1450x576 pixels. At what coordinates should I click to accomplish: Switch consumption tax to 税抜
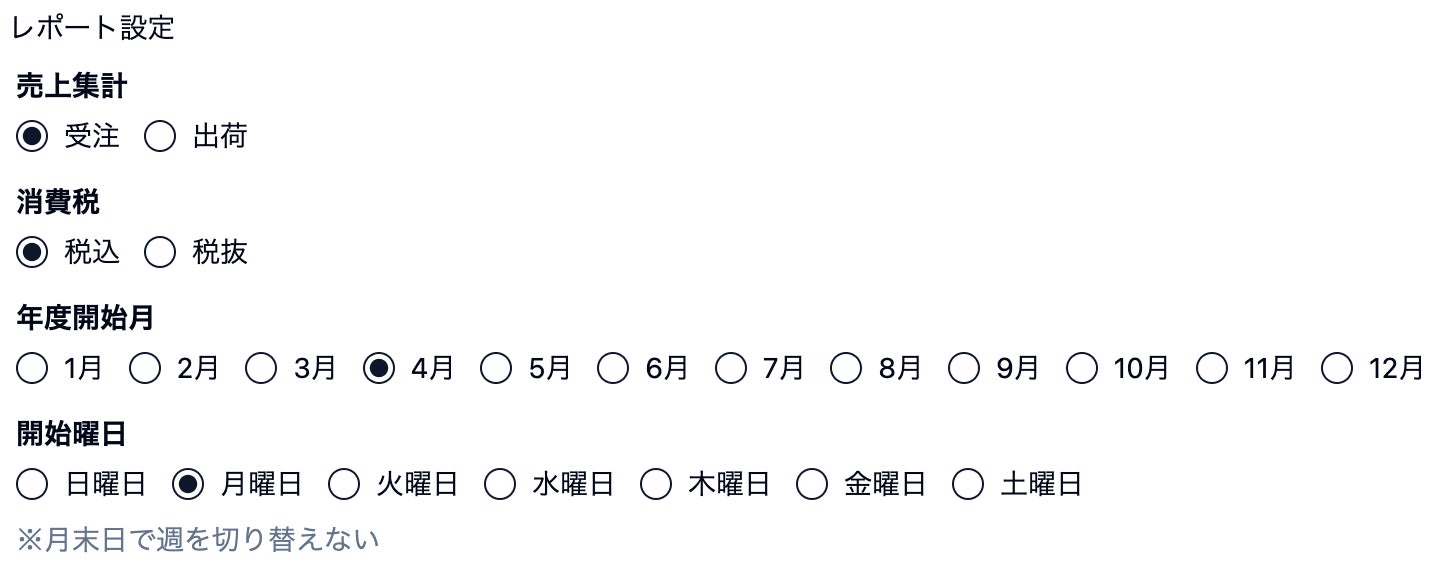coord(160,253)
